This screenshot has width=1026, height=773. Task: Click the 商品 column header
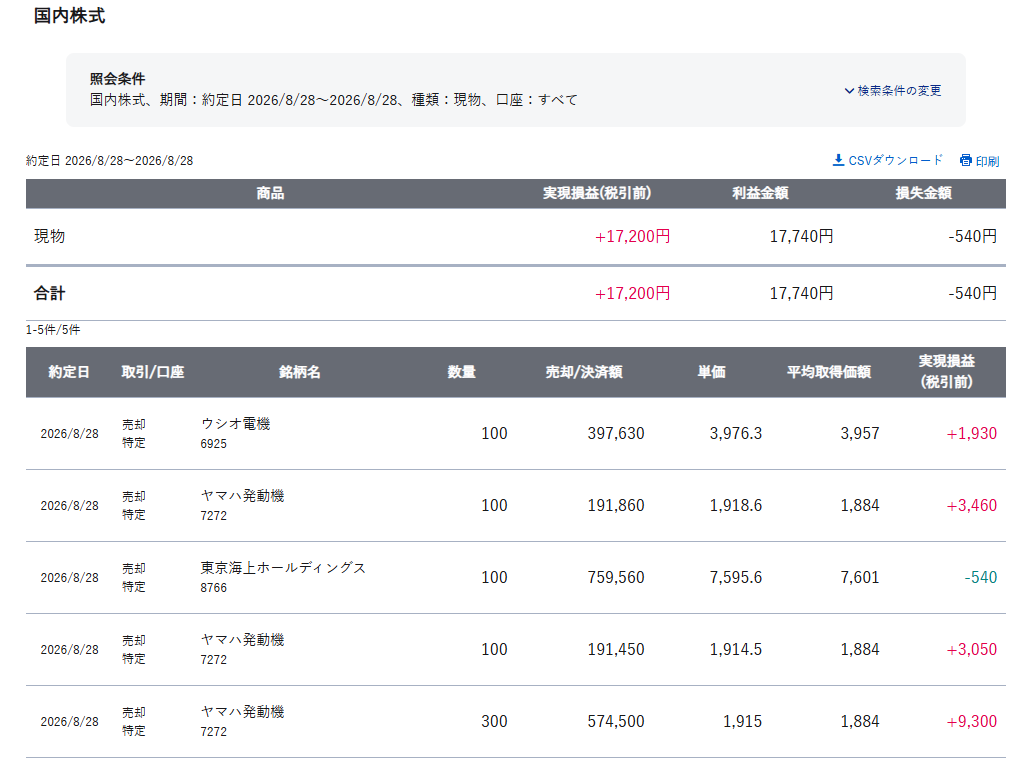pos(270,193)
